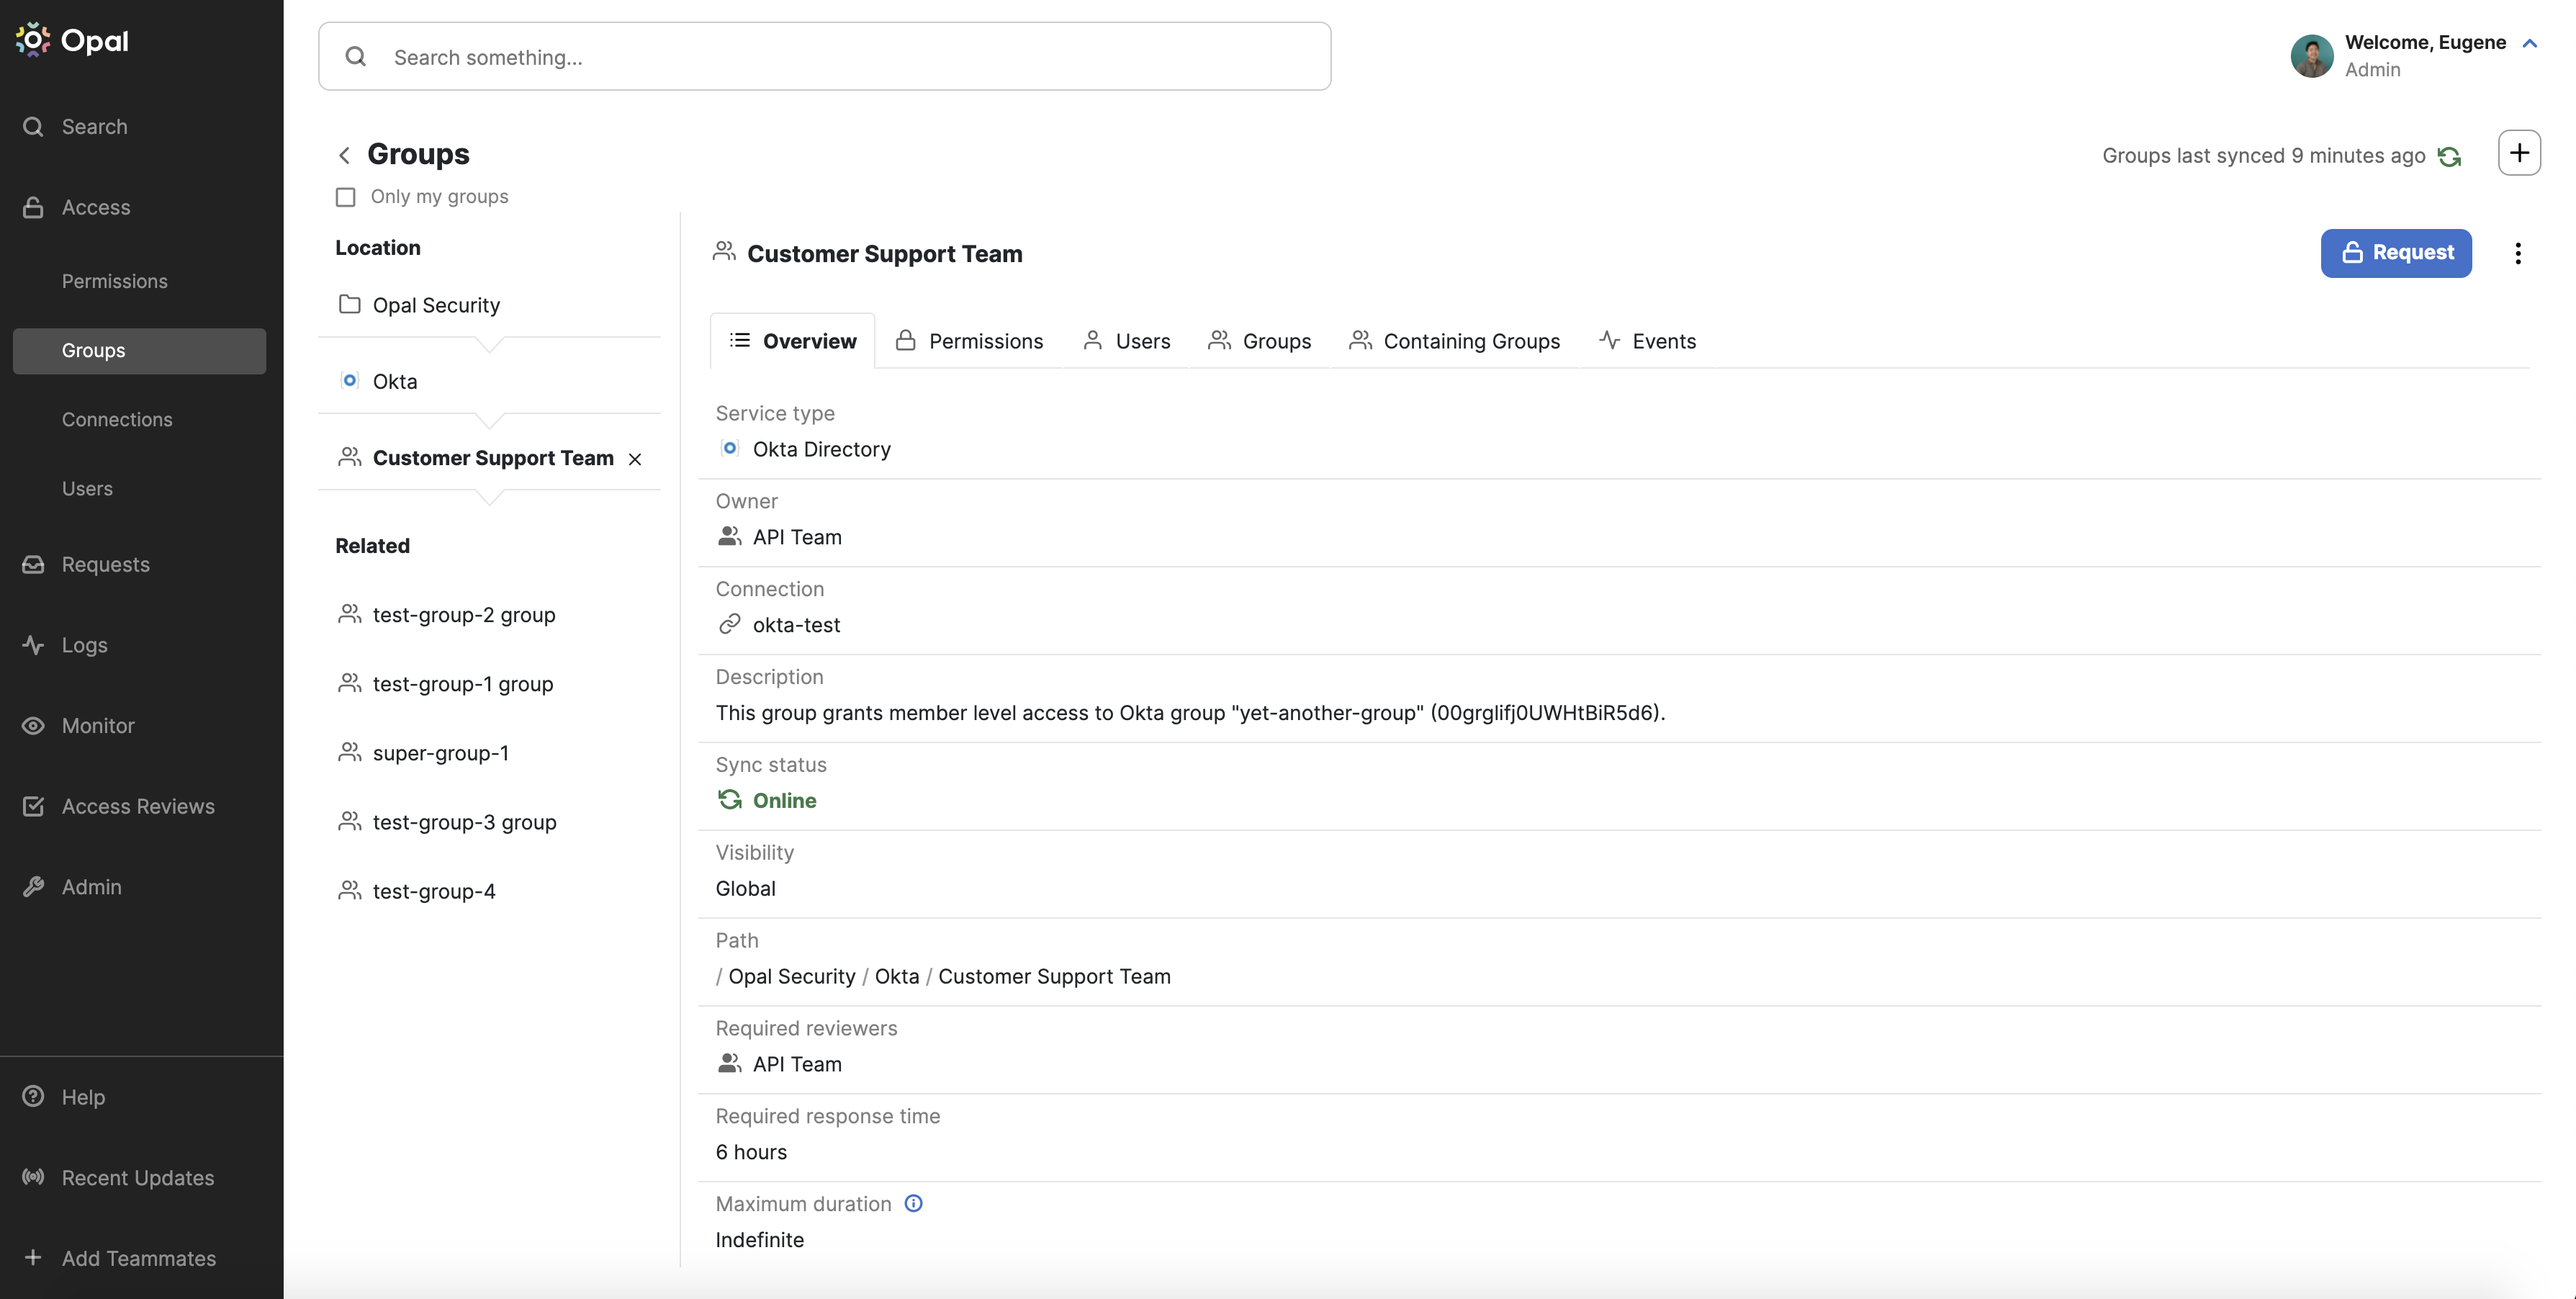Screen dimensions: 2576x1299
Task: Open Monitor eye icon in sidebar
Action: tap(33, 726)
